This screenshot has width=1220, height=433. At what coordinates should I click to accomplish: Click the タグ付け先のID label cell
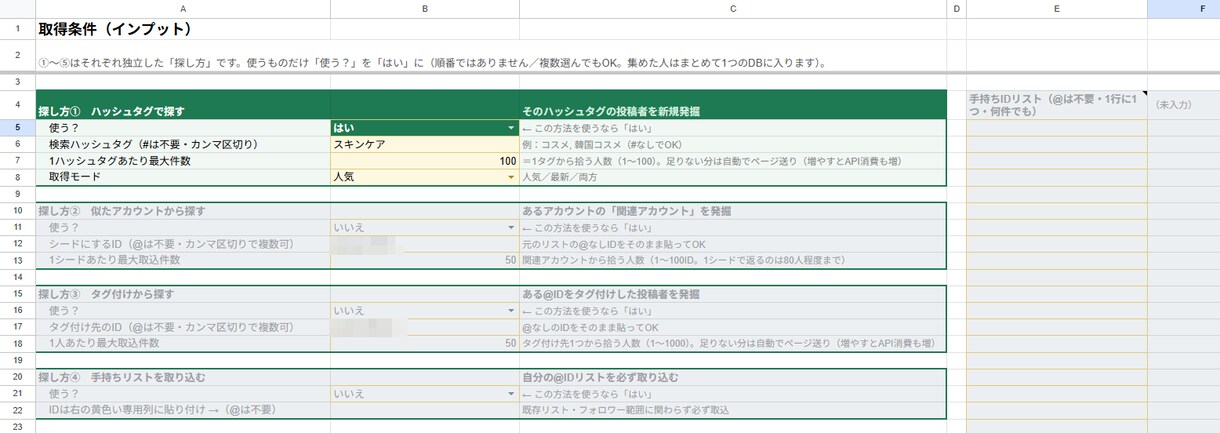pos(184,327)
